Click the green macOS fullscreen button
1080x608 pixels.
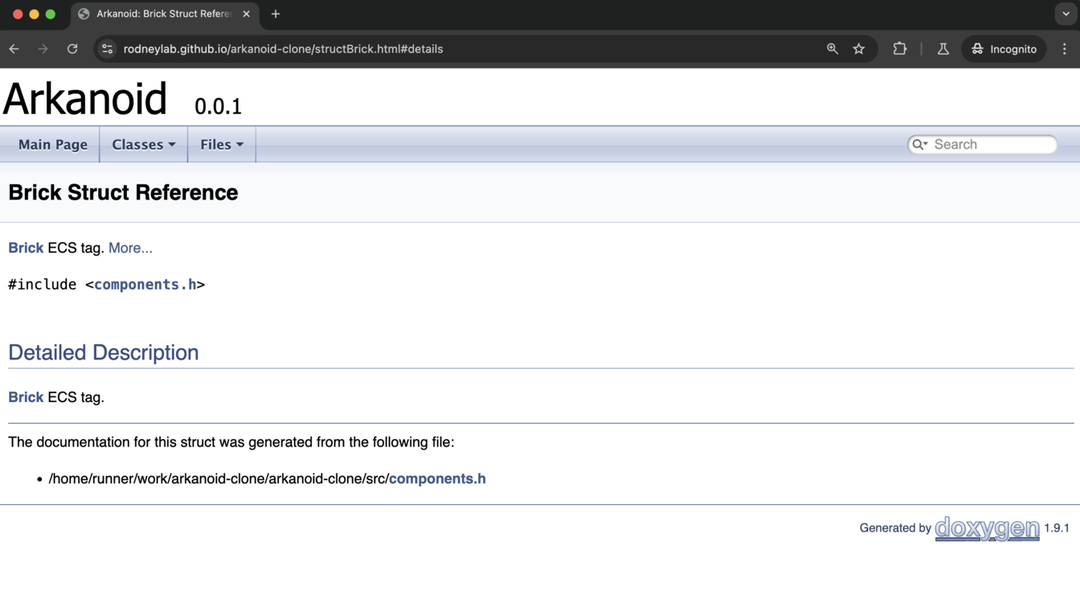click(50, 14)
